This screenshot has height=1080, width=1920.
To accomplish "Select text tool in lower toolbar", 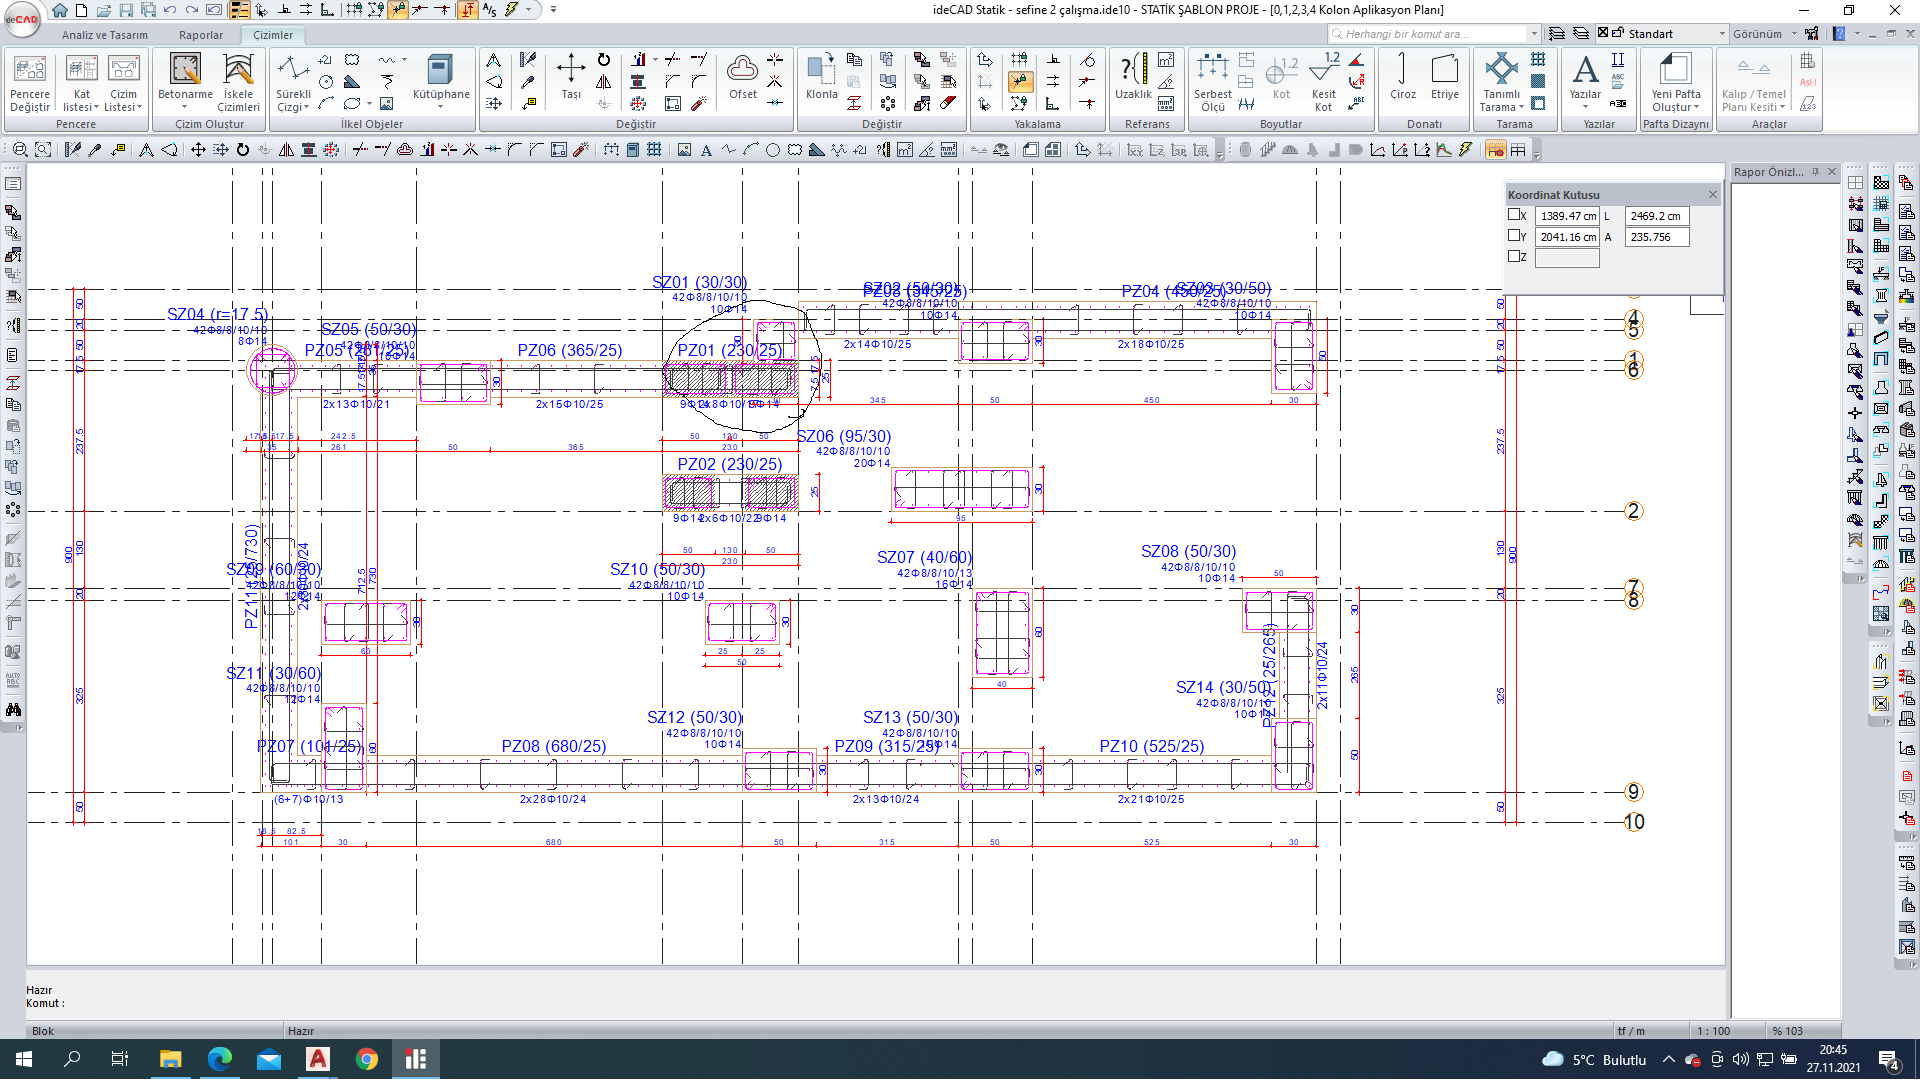I will point(706,150).
